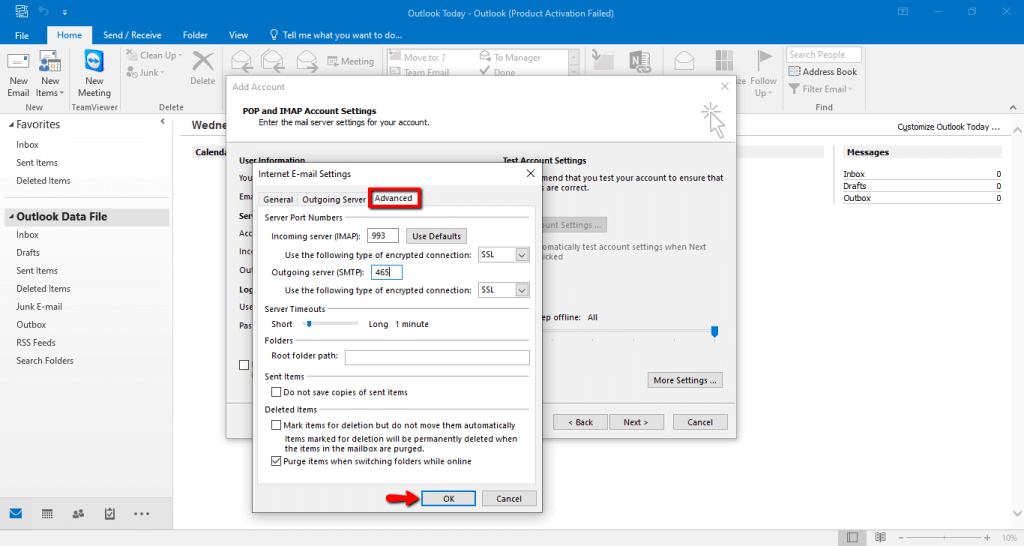Click the OneNote ribbon icon
This screenshot has height=546, width=1024.
coord(639,61)
